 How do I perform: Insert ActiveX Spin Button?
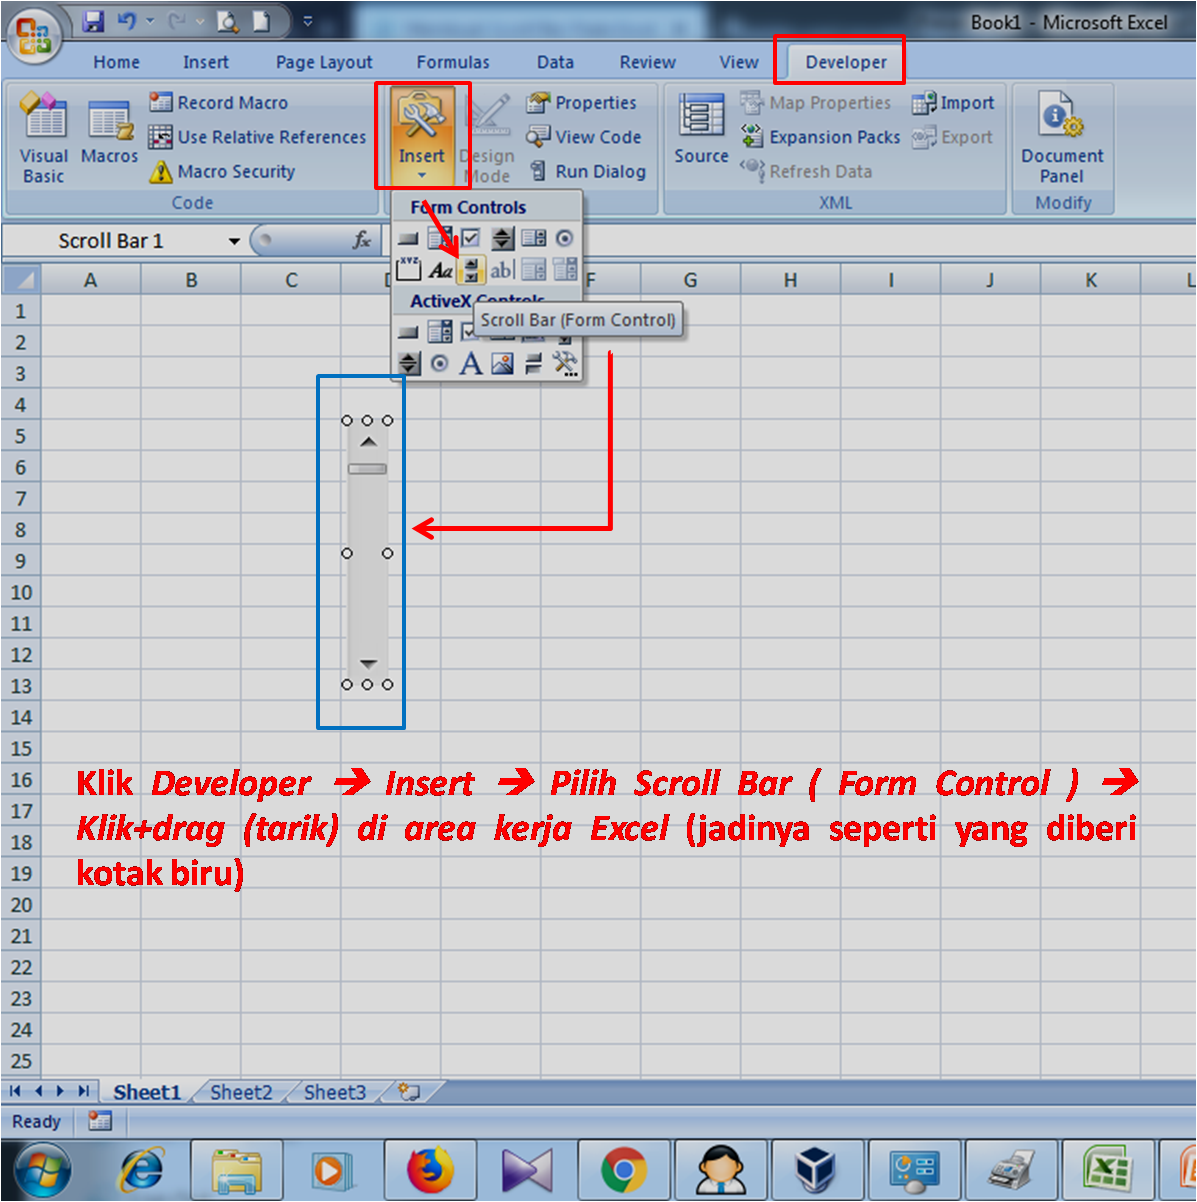pos(409,363)
